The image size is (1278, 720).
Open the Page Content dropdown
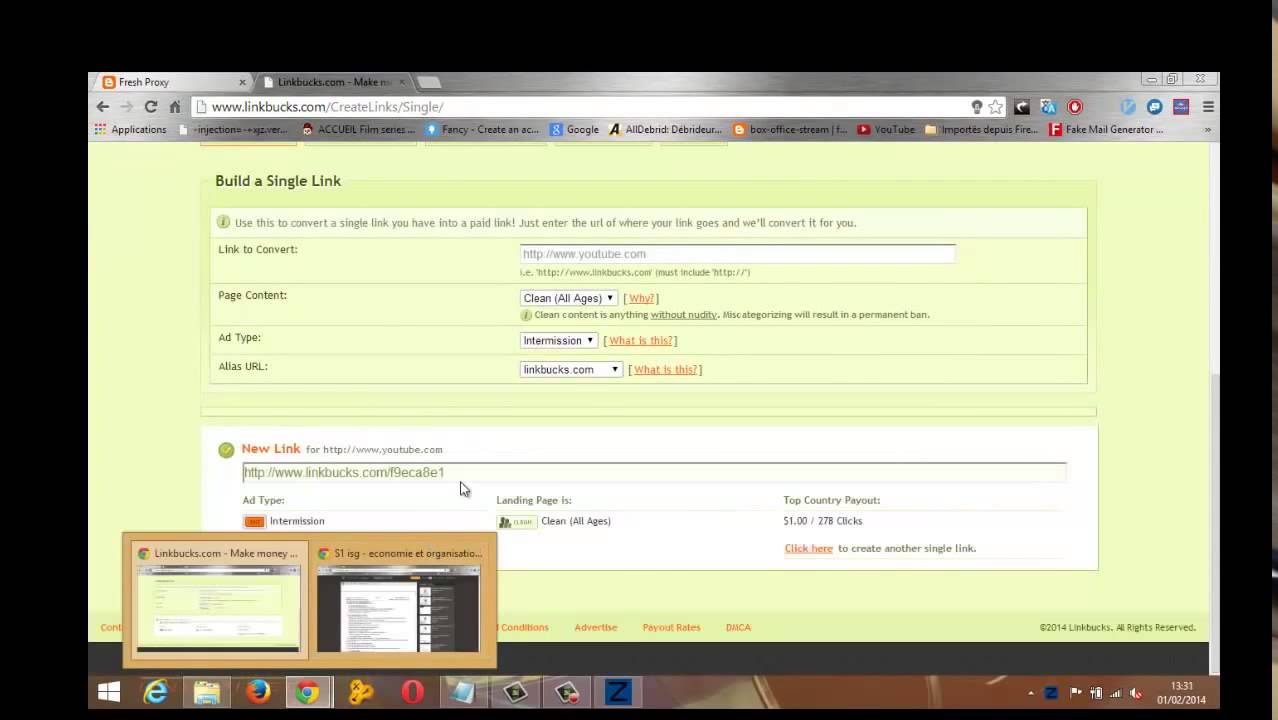(569, 298)
